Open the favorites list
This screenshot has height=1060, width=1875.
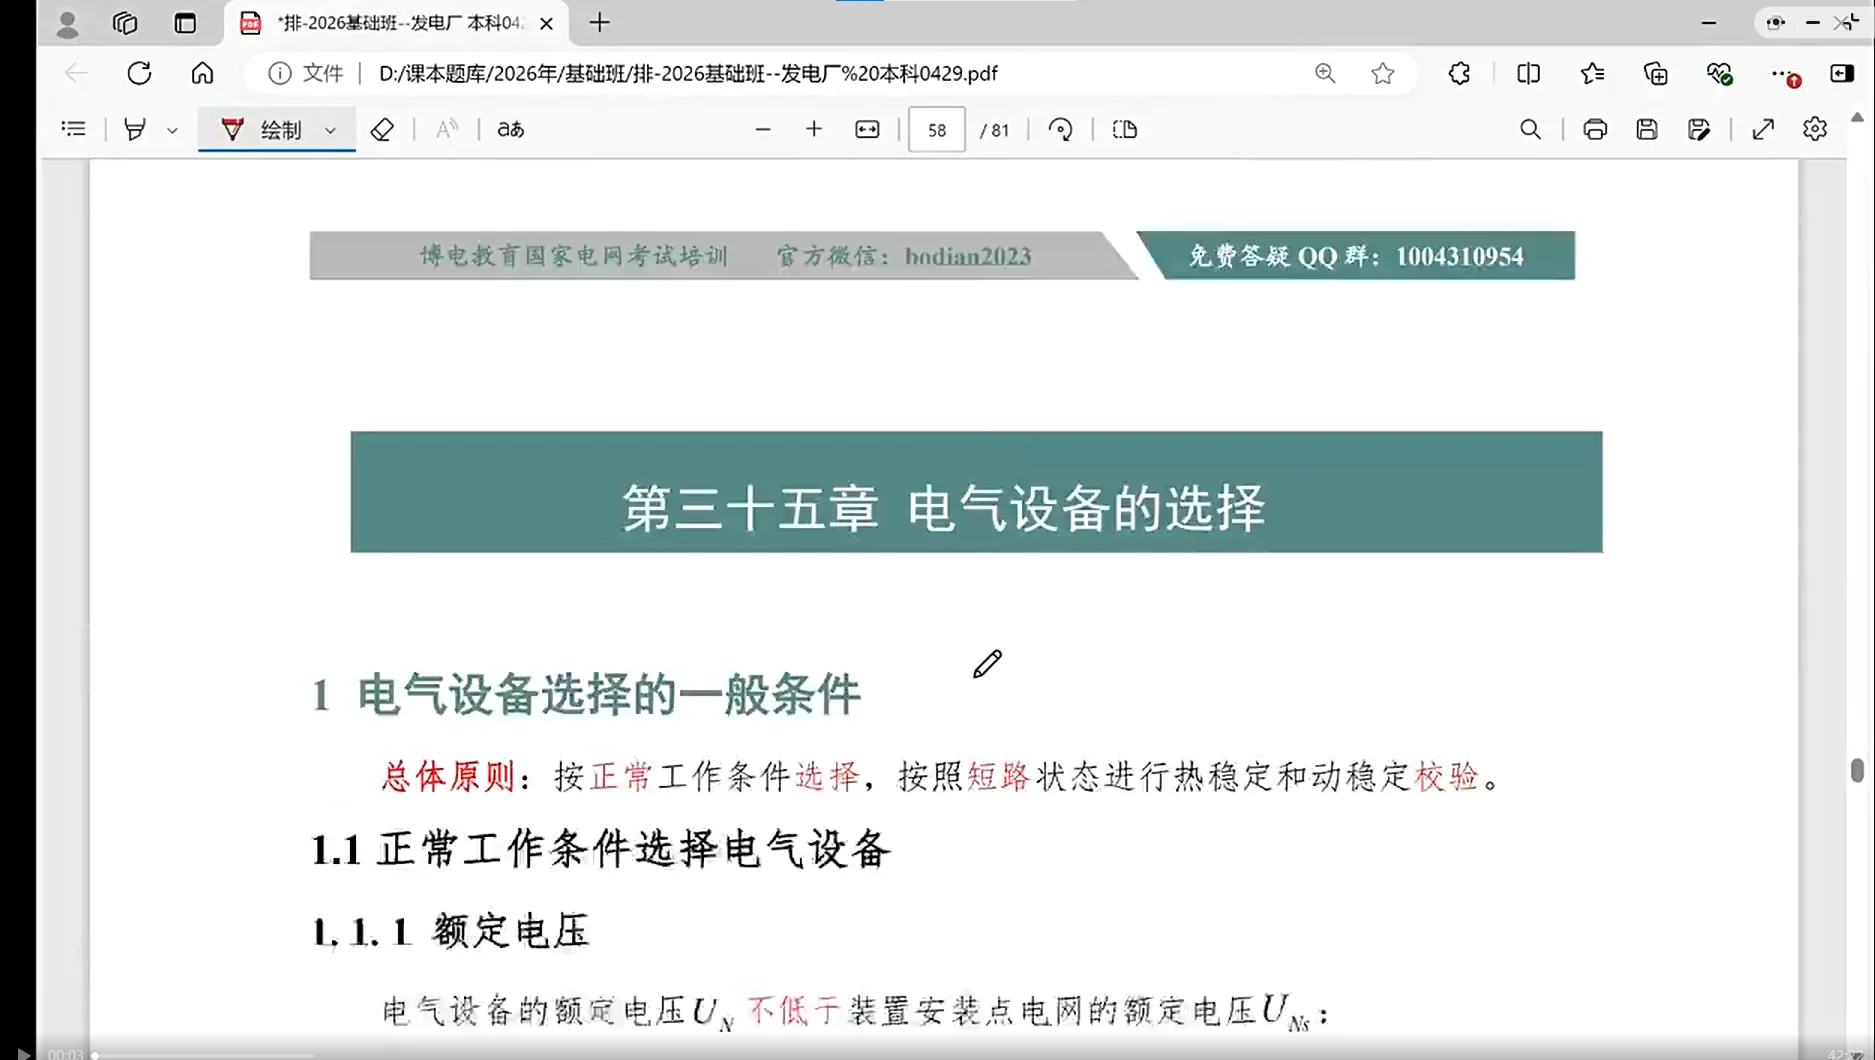pyautogui.click(x=1592, y=73)
